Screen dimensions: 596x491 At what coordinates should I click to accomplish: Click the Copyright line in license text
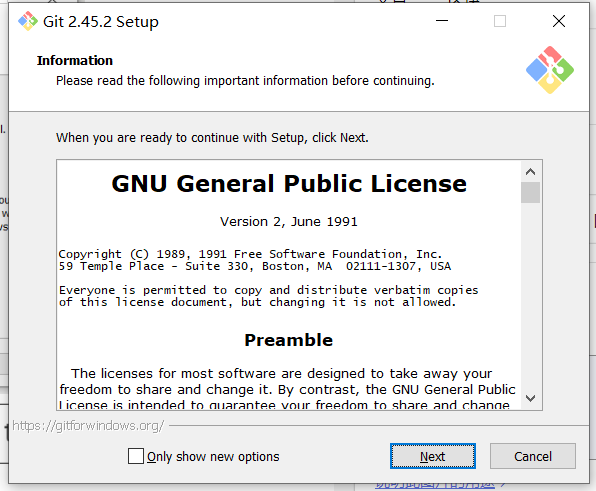pyautogui.click(x=250, y=254)
